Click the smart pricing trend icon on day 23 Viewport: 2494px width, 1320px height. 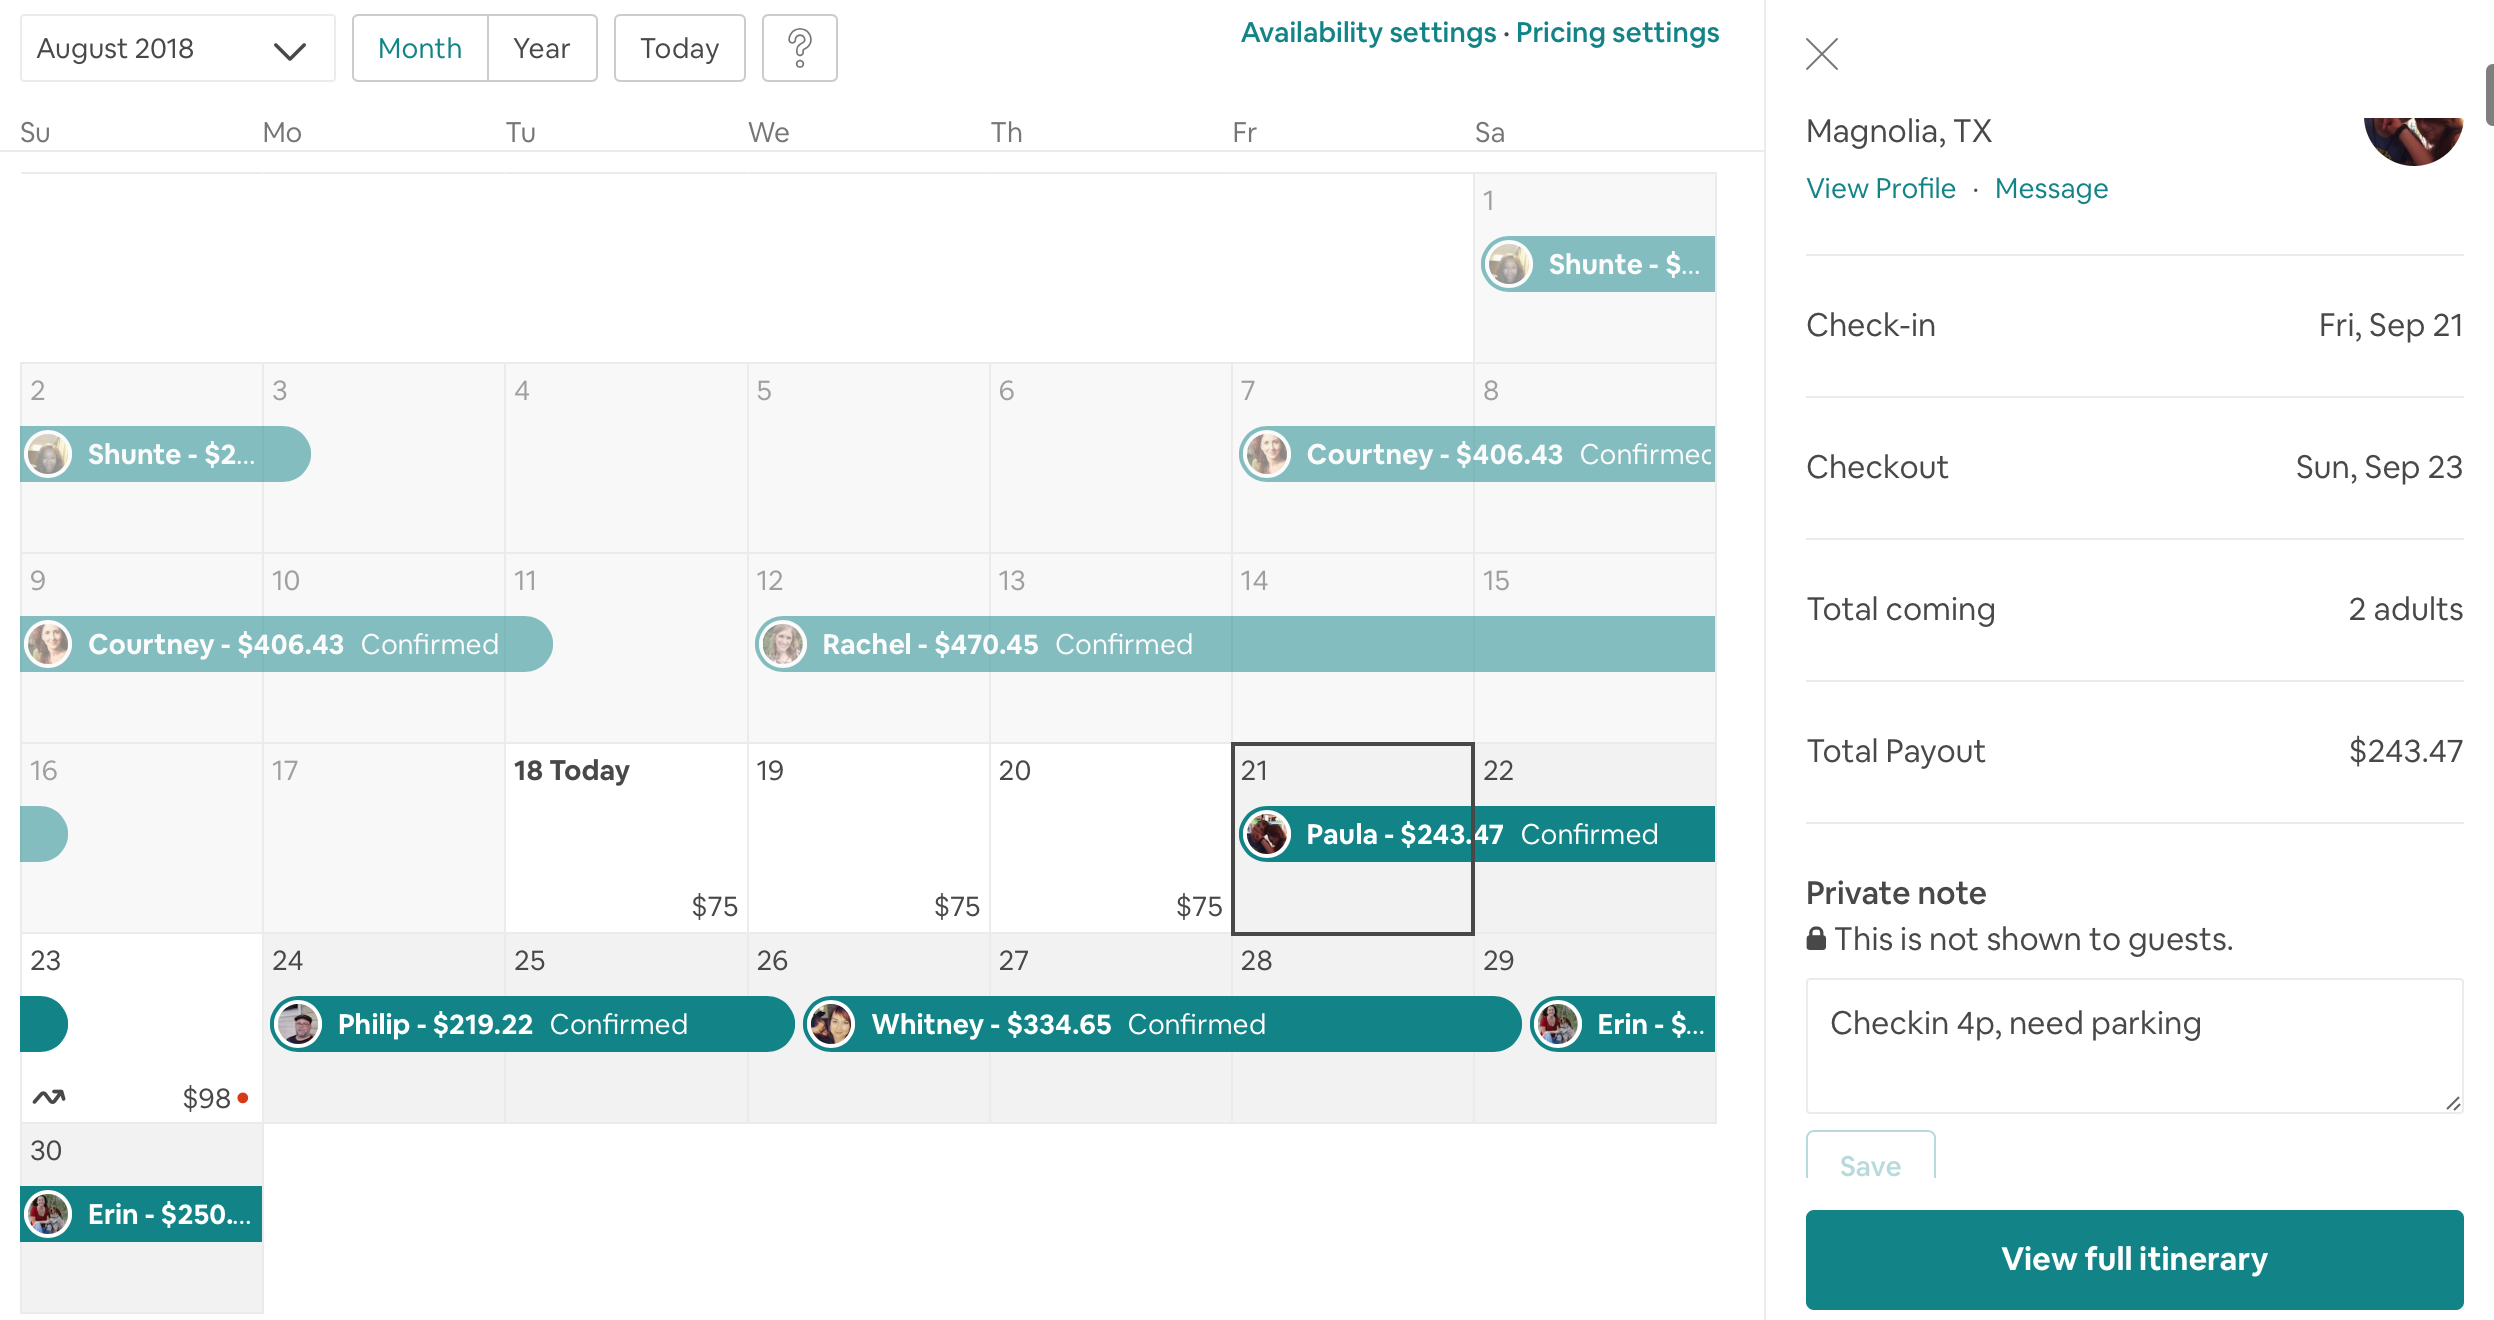pyautogui.click(x=49, y=1097)
